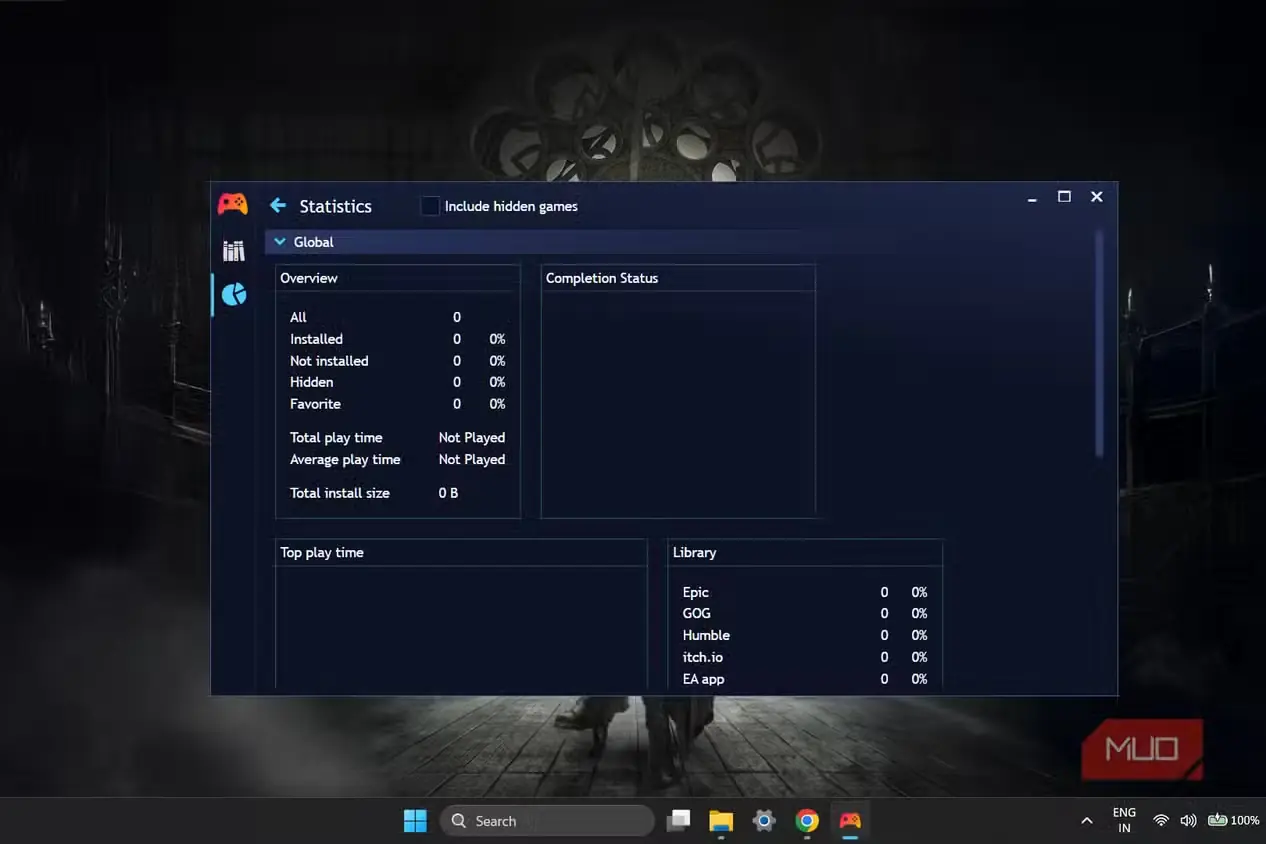Open Task View on the taskbar
This screenshot has width=1266, height=844.
coord(680,821)
